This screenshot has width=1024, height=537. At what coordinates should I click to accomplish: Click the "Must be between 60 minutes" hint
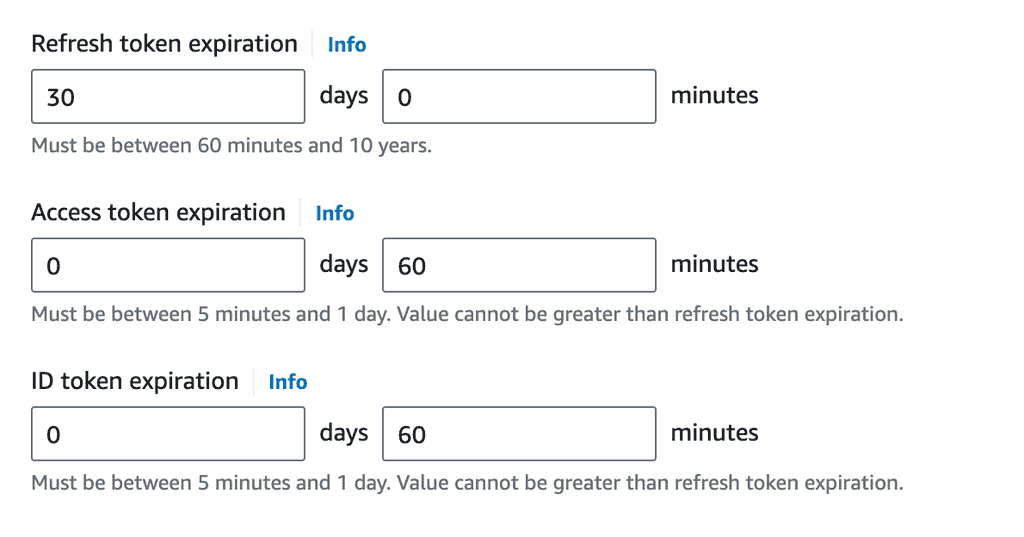point(232,146)
